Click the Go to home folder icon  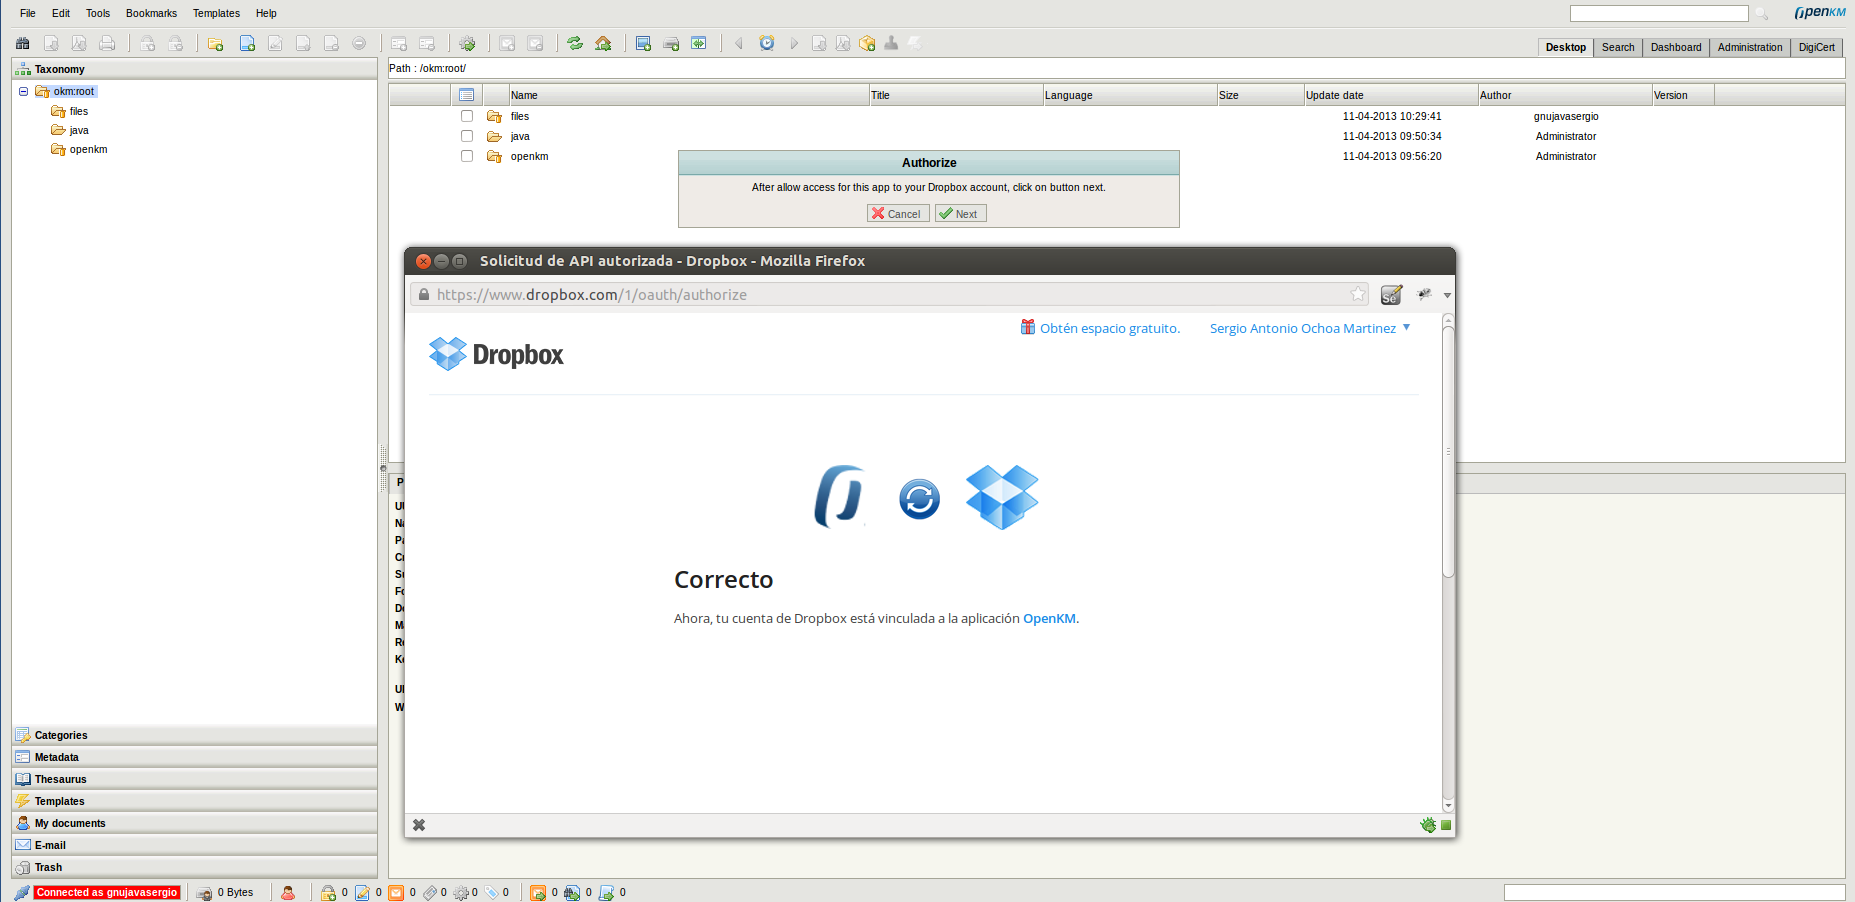(603, 44)
